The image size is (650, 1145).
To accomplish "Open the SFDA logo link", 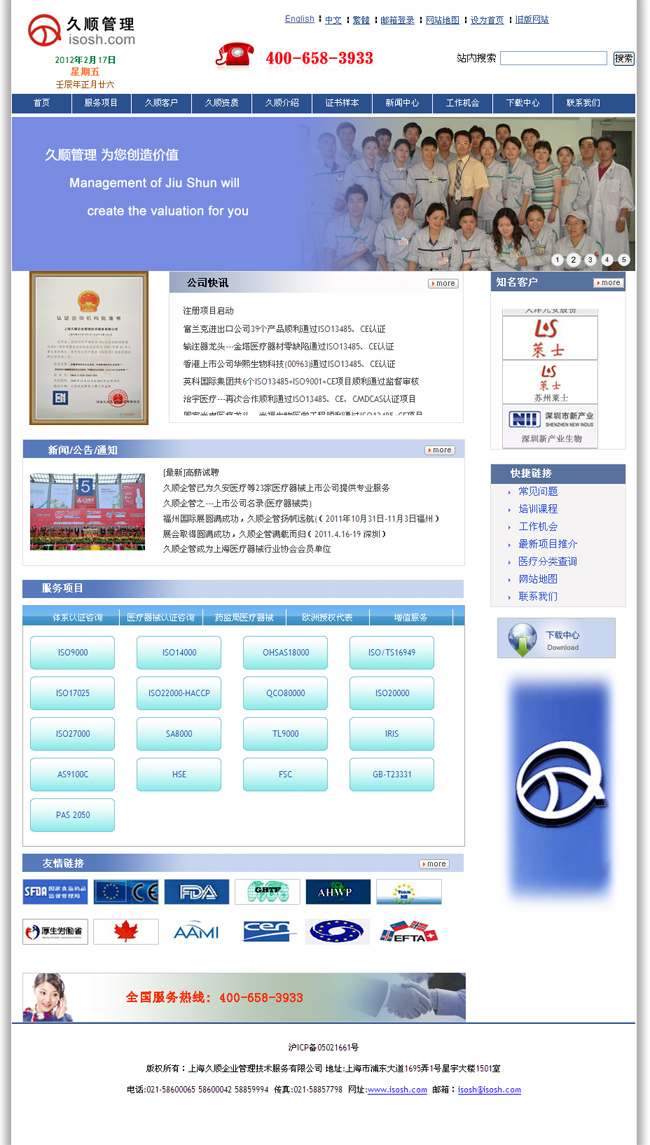I will point(55,892).
